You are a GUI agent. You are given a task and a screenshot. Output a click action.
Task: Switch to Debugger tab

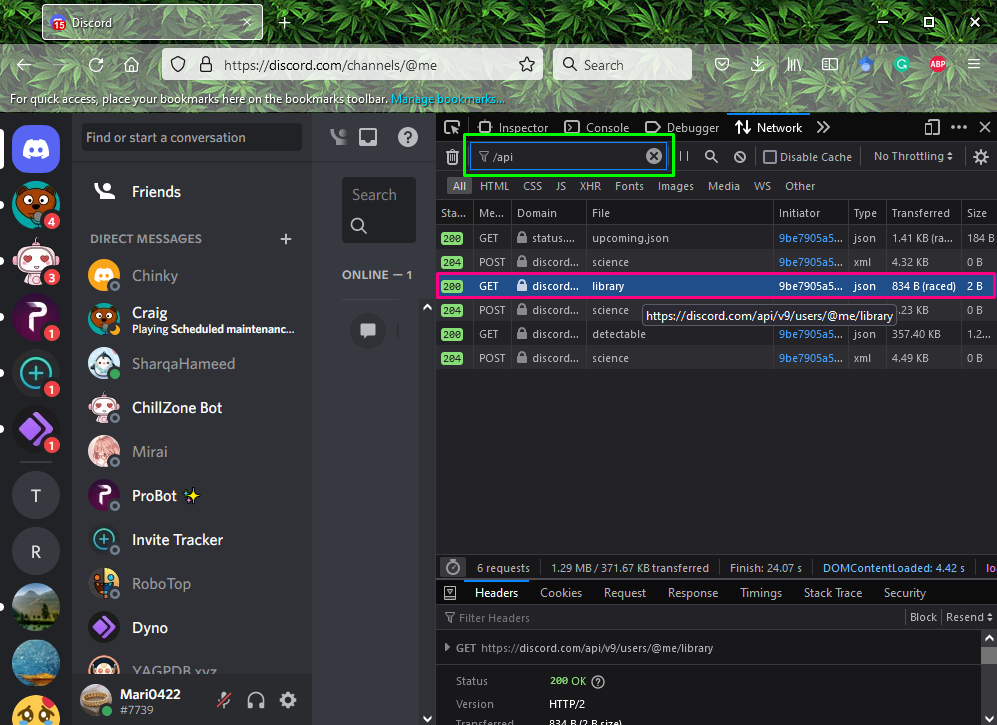tap(682, 127)
